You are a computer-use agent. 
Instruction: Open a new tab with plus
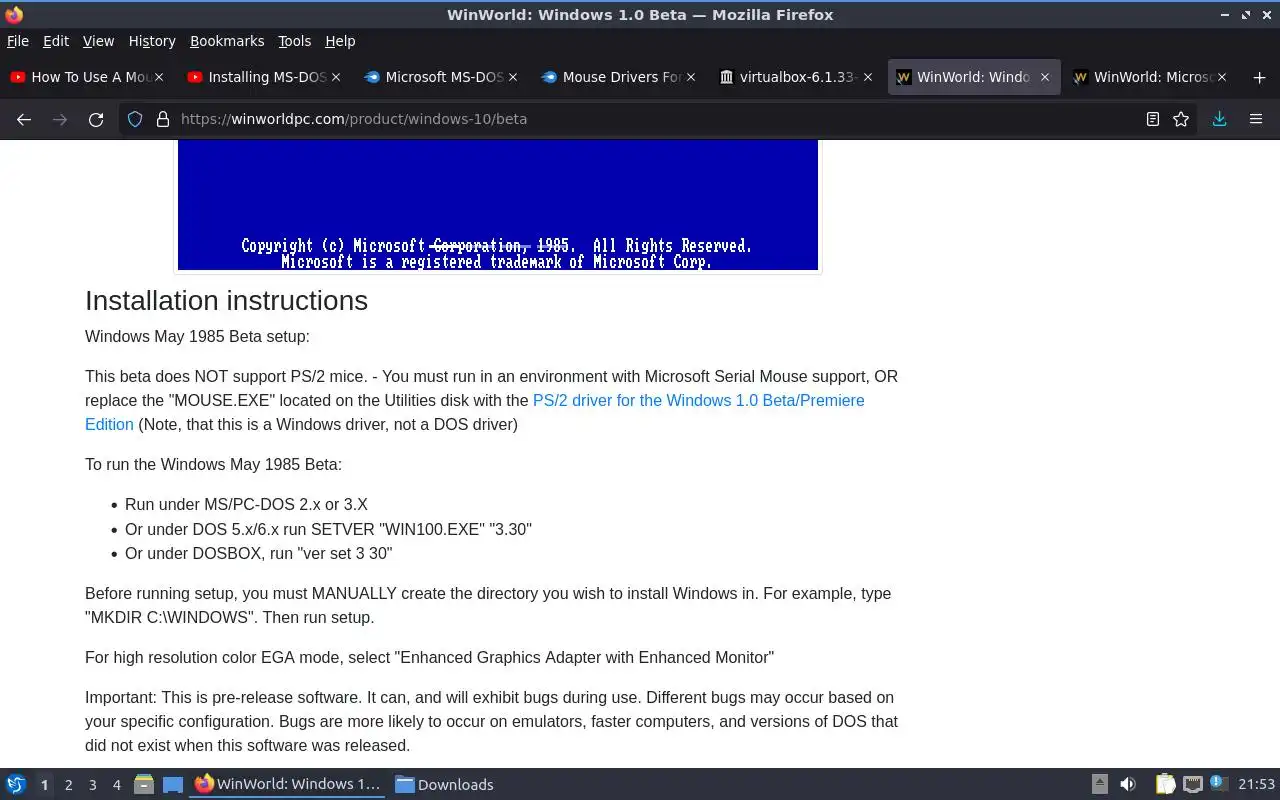(x=1259, y=77)
